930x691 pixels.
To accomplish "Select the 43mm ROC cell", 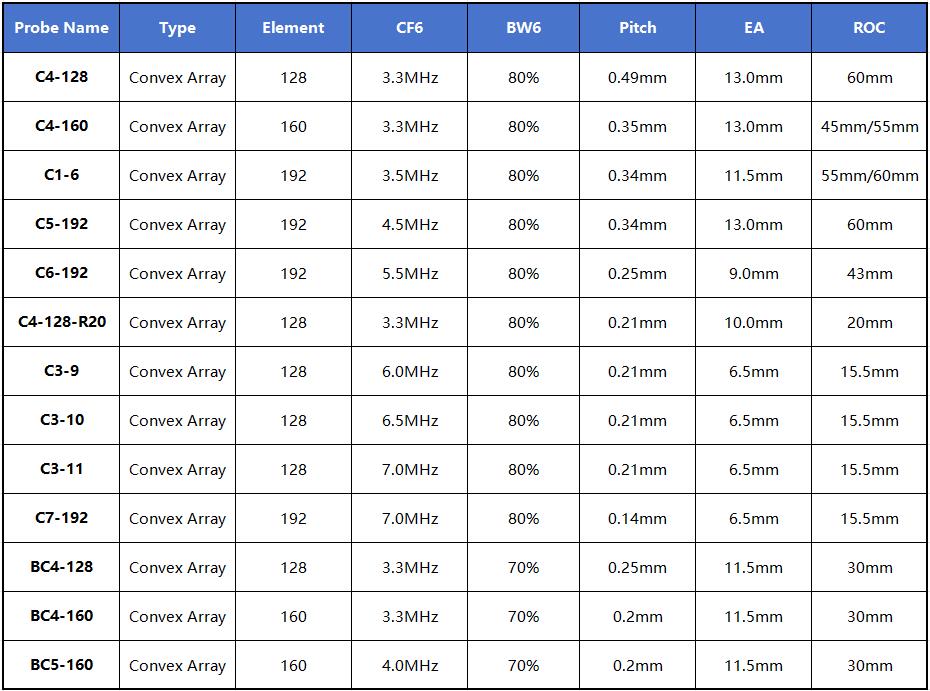I will tap(869, 274).
